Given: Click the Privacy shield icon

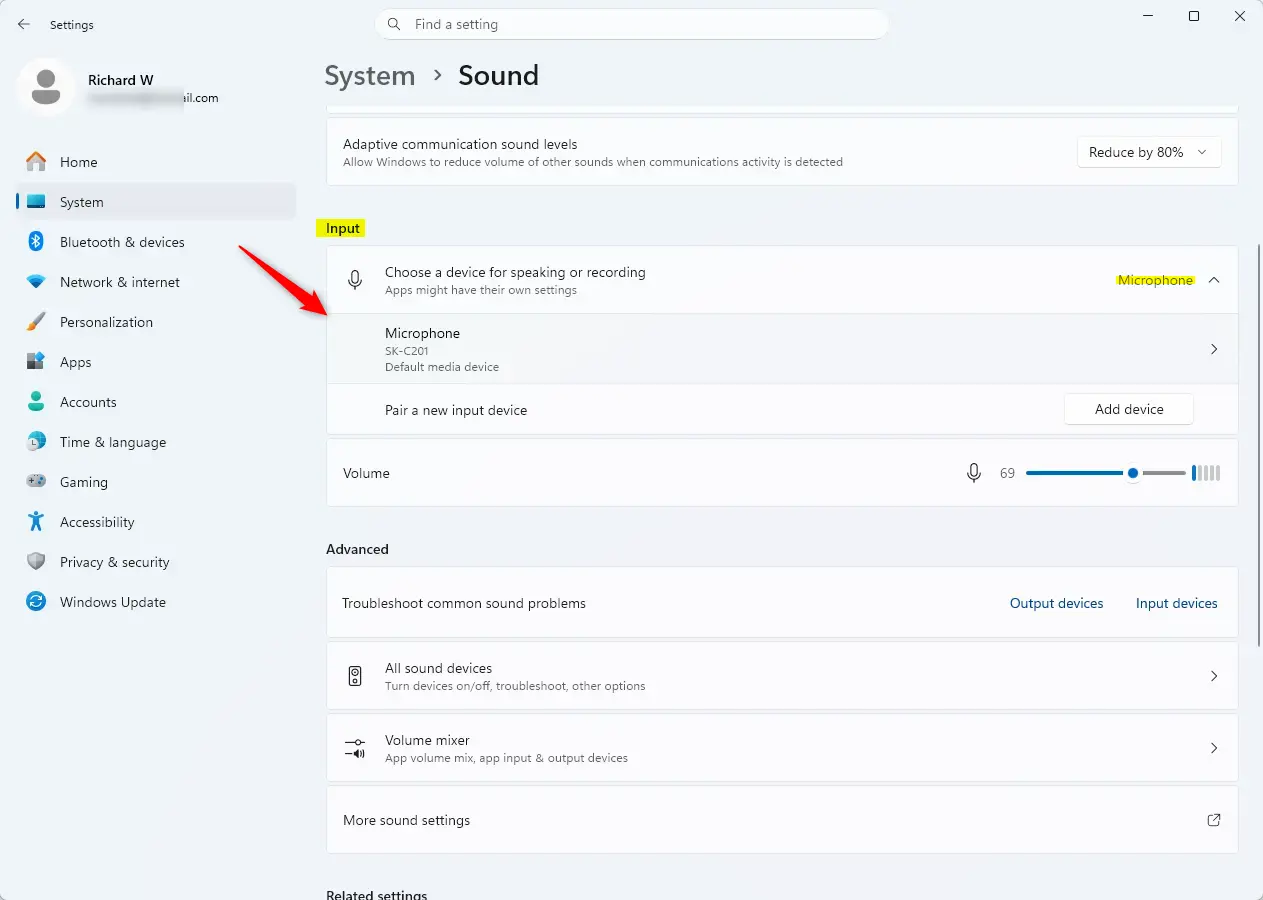Looking at the screenshot, I should tap(36, 562).
